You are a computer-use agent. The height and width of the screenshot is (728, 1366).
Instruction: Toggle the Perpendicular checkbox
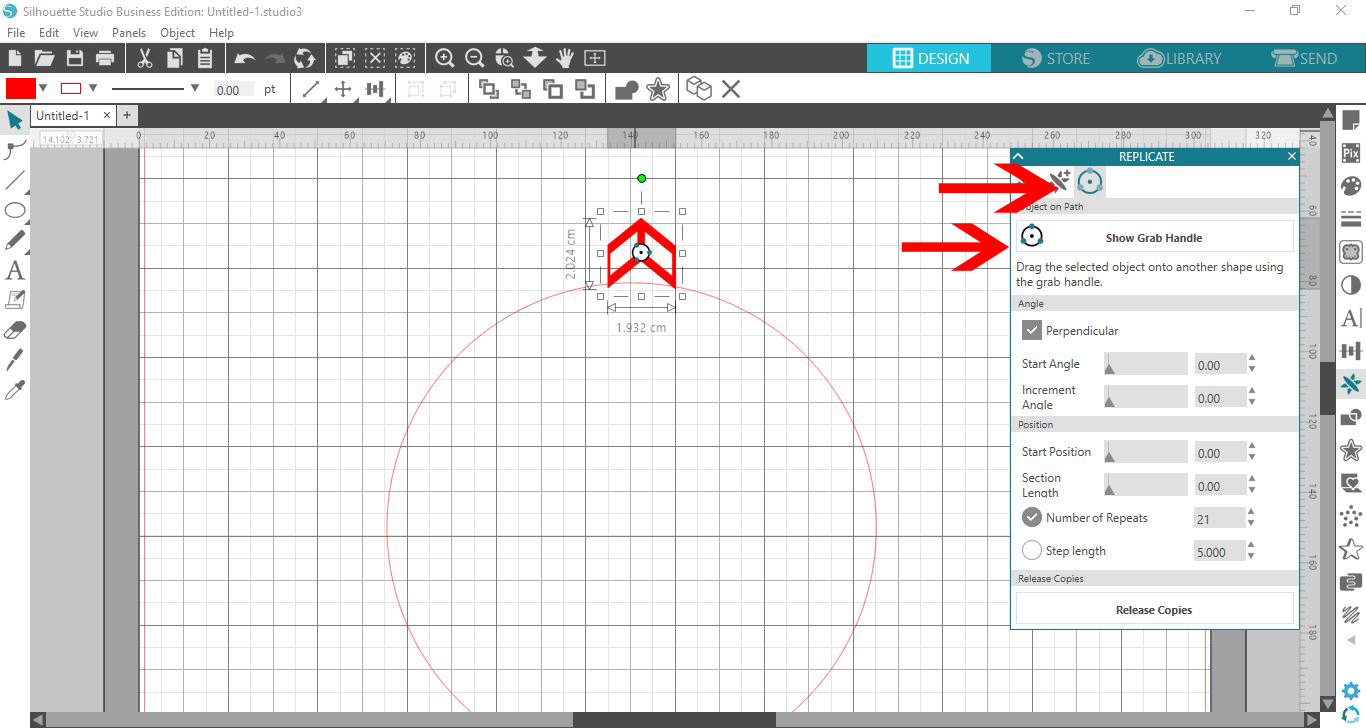click(x=1032, y=330)
